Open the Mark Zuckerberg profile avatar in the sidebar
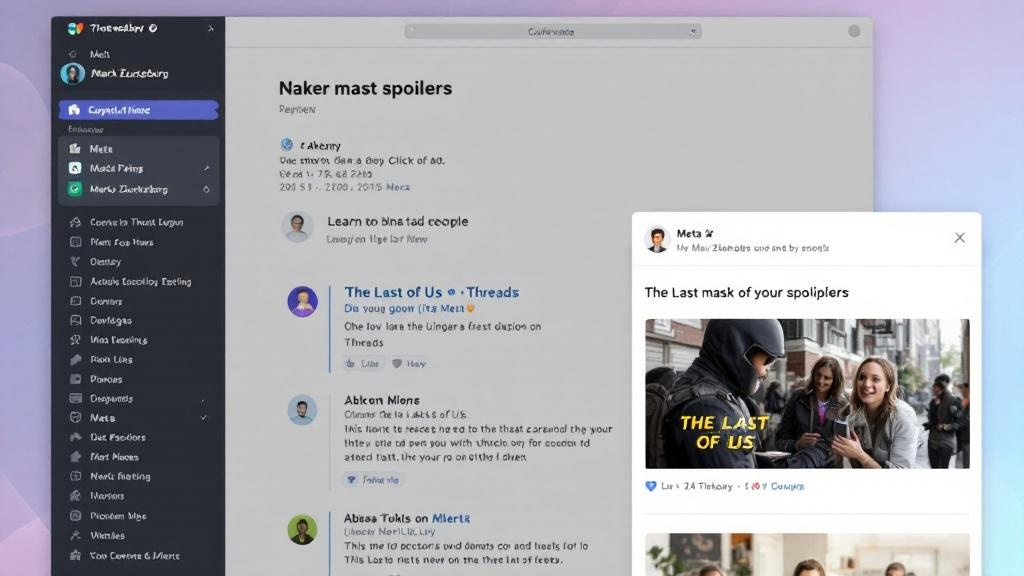1024x576 pixels. (72, 73)
